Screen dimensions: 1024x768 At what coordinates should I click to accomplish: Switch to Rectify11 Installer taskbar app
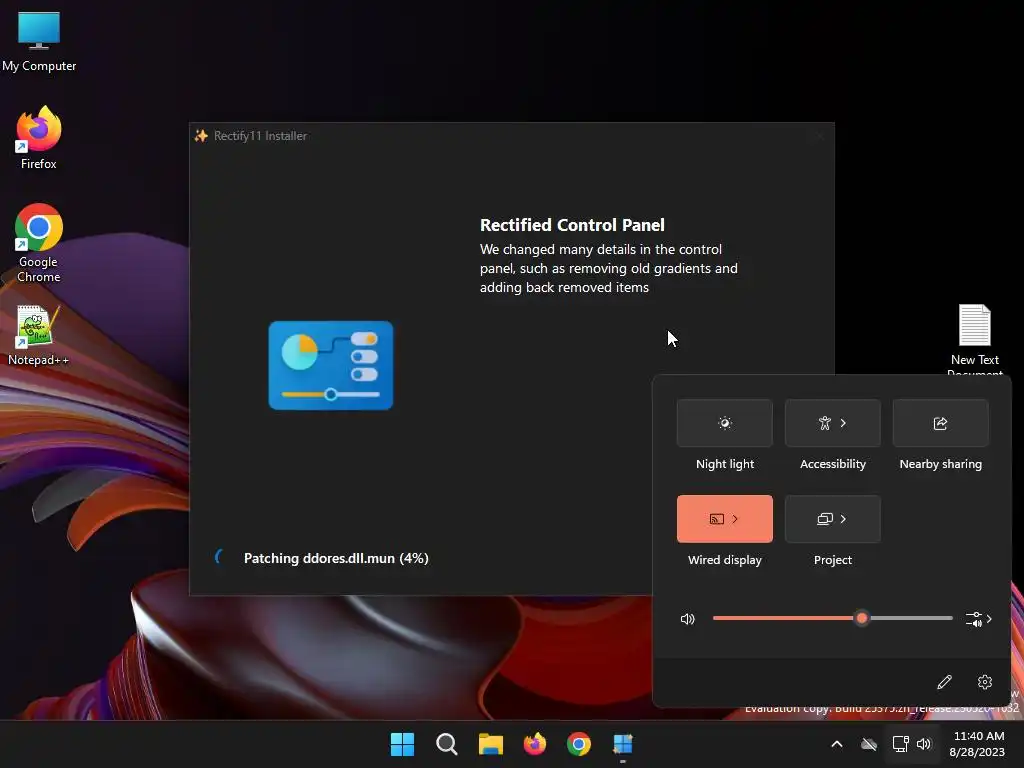623,744
